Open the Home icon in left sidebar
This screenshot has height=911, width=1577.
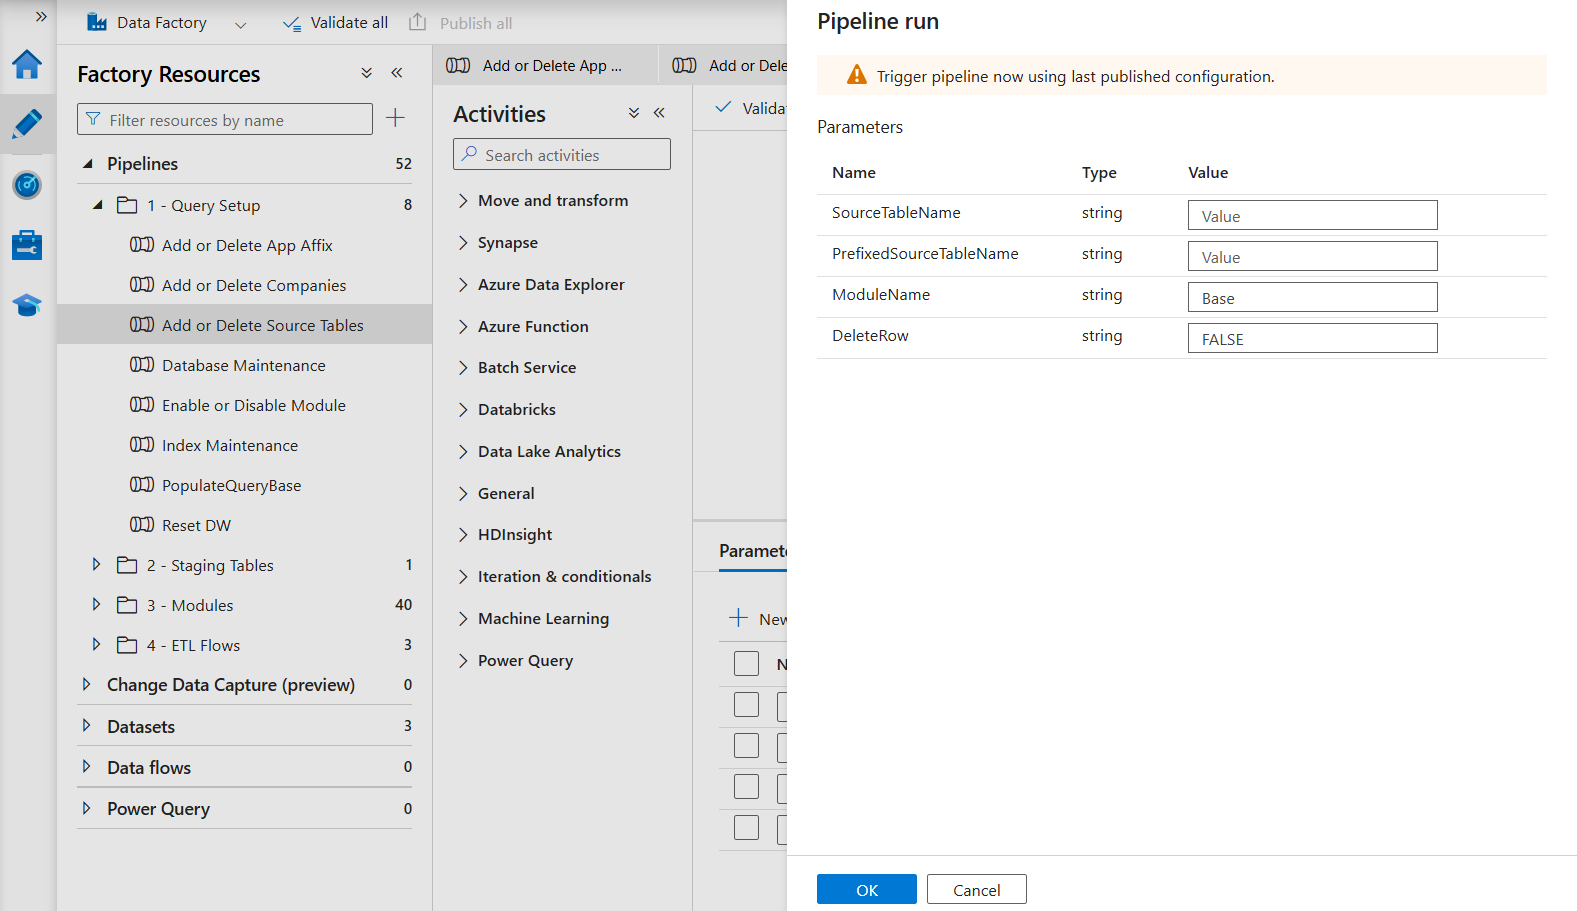(x=27, y=65)
